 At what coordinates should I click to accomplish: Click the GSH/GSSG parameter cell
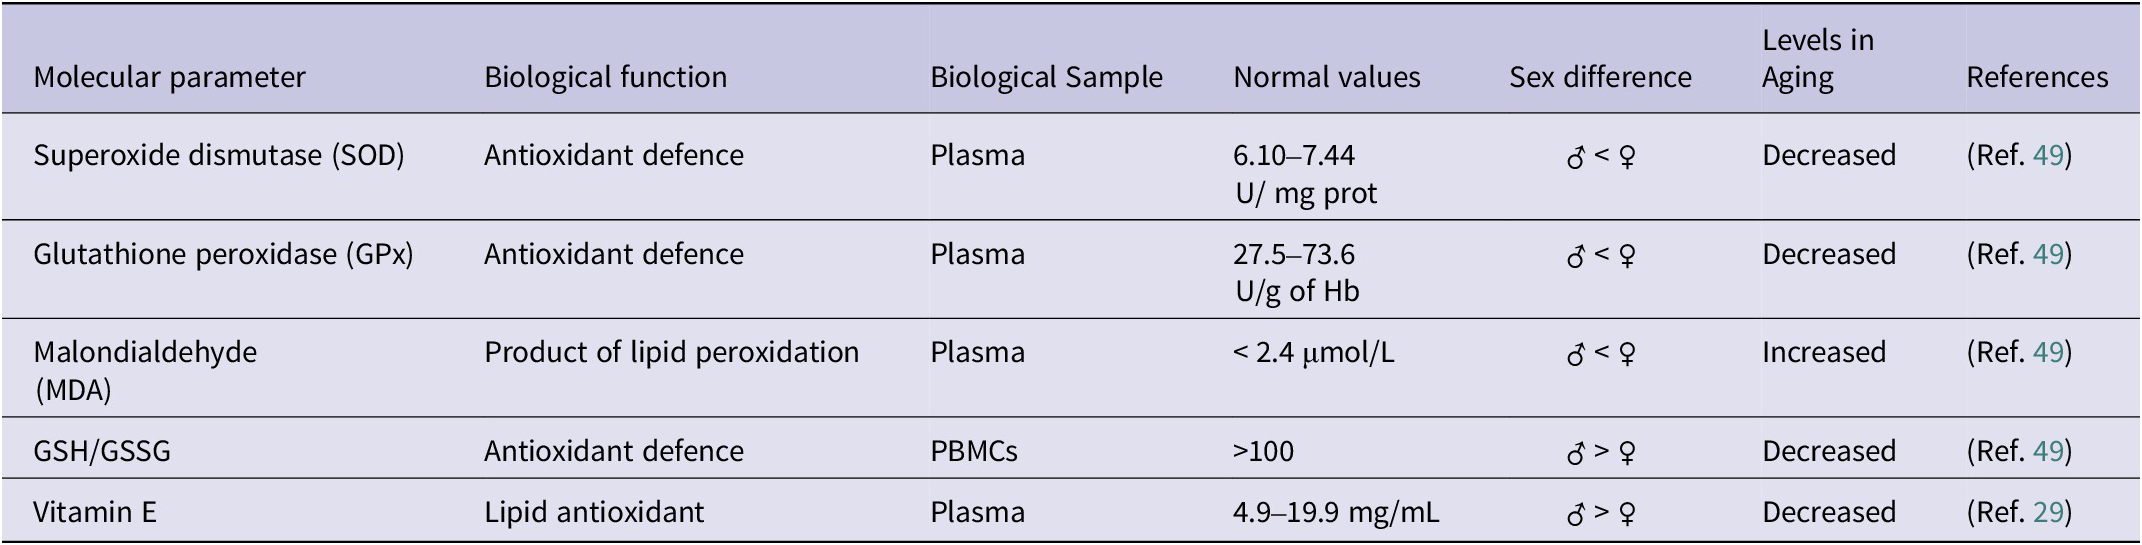[x=102, y=452]
